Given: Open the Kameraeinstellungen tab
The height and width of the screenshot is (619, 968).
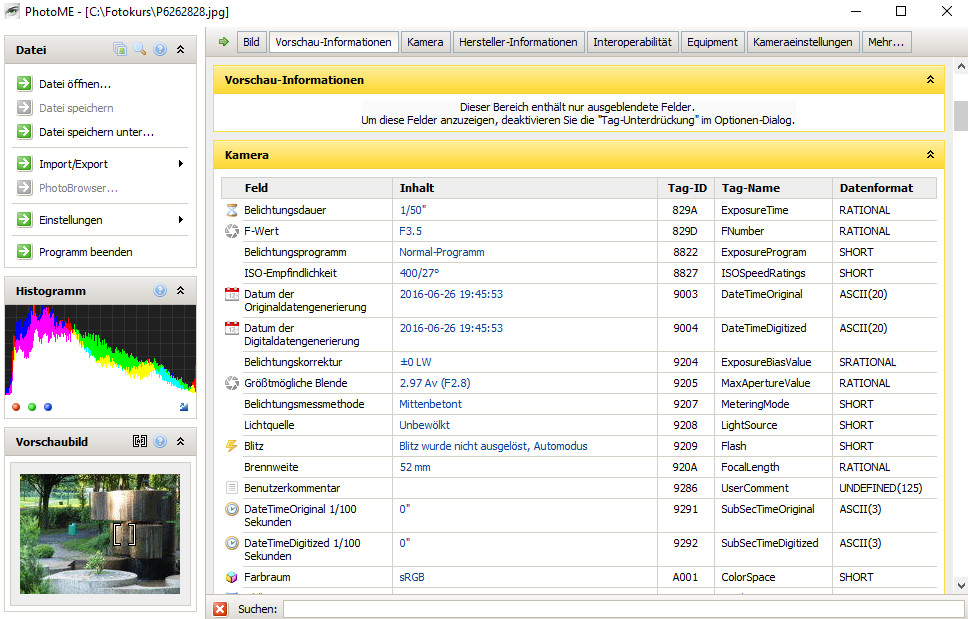Looking at the screenshot, I should [804, 42].
